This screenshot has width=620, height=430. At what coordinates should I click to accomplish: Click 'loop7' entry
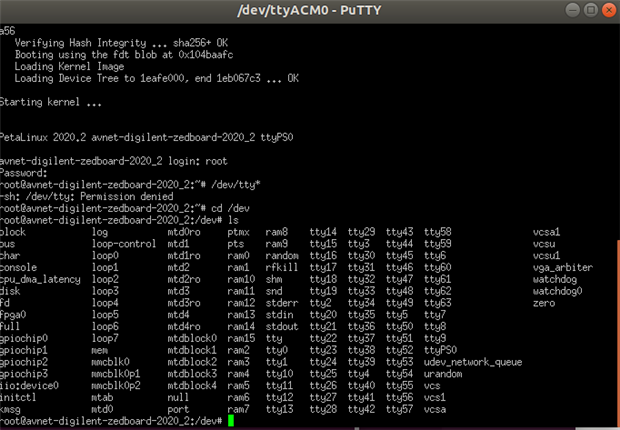tap(105, 339)
